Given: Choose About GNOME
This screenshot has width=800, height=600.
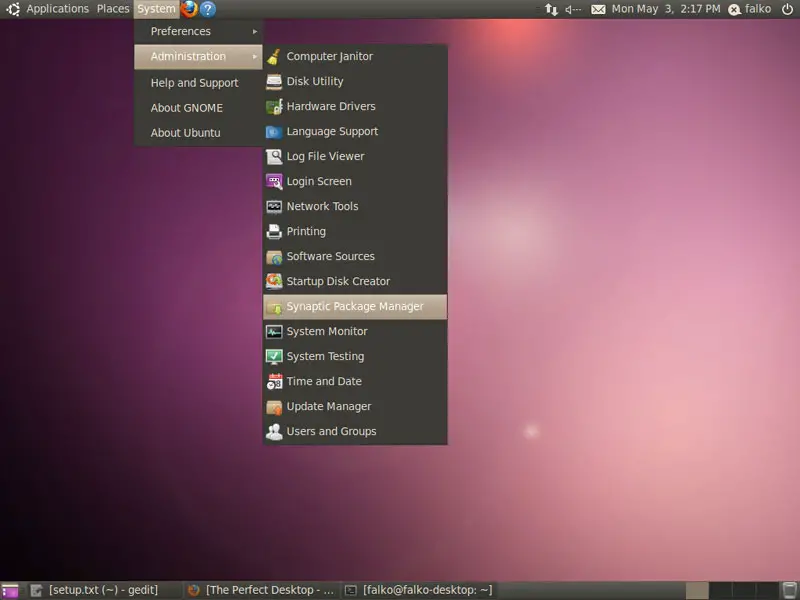Looking at the screenshot, I should coord(198,108).
